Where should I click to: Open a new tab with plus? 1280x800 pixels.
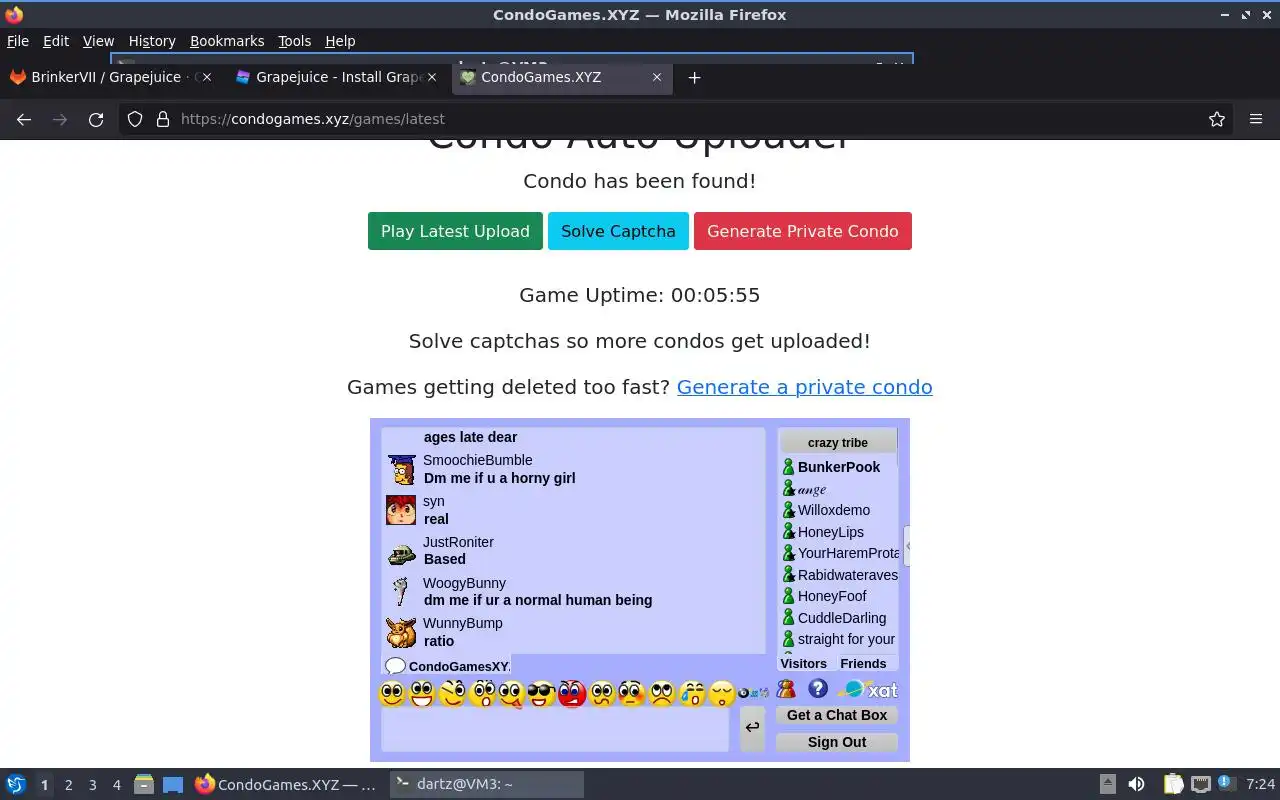695,77
